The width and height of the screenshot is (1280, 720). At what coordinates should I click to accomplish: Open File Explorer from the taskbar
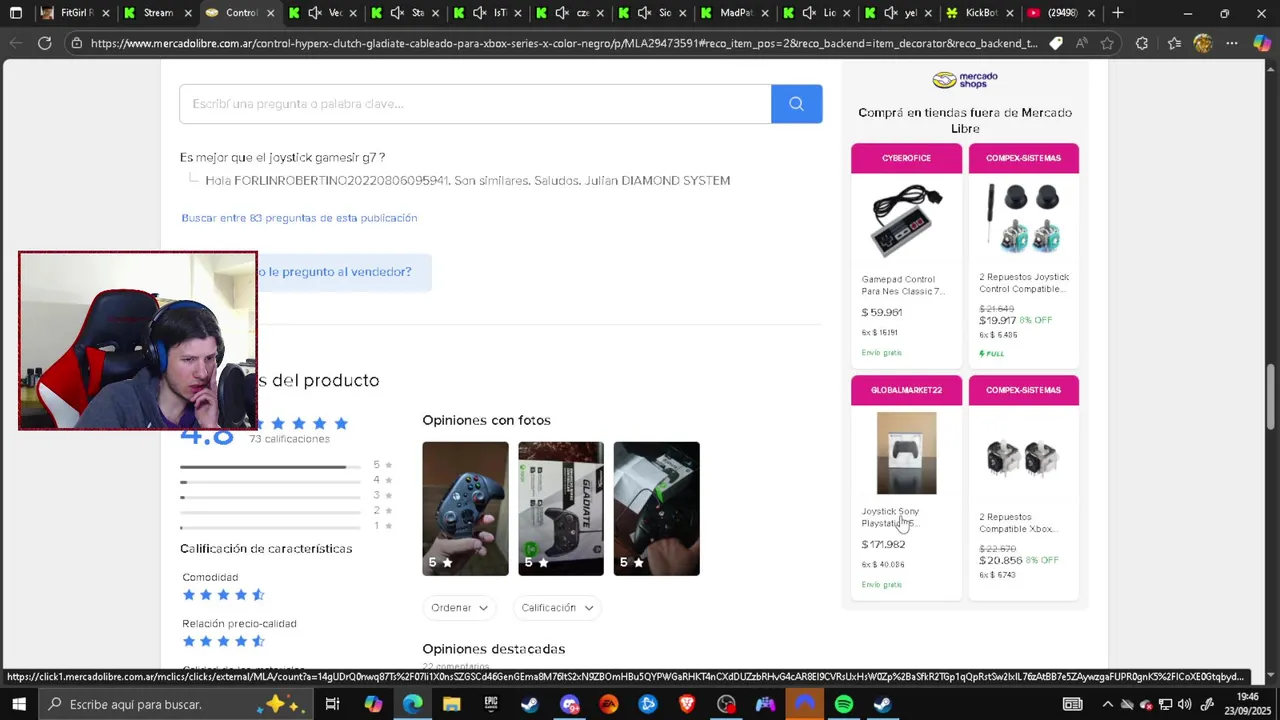click(x=451, y=704)
